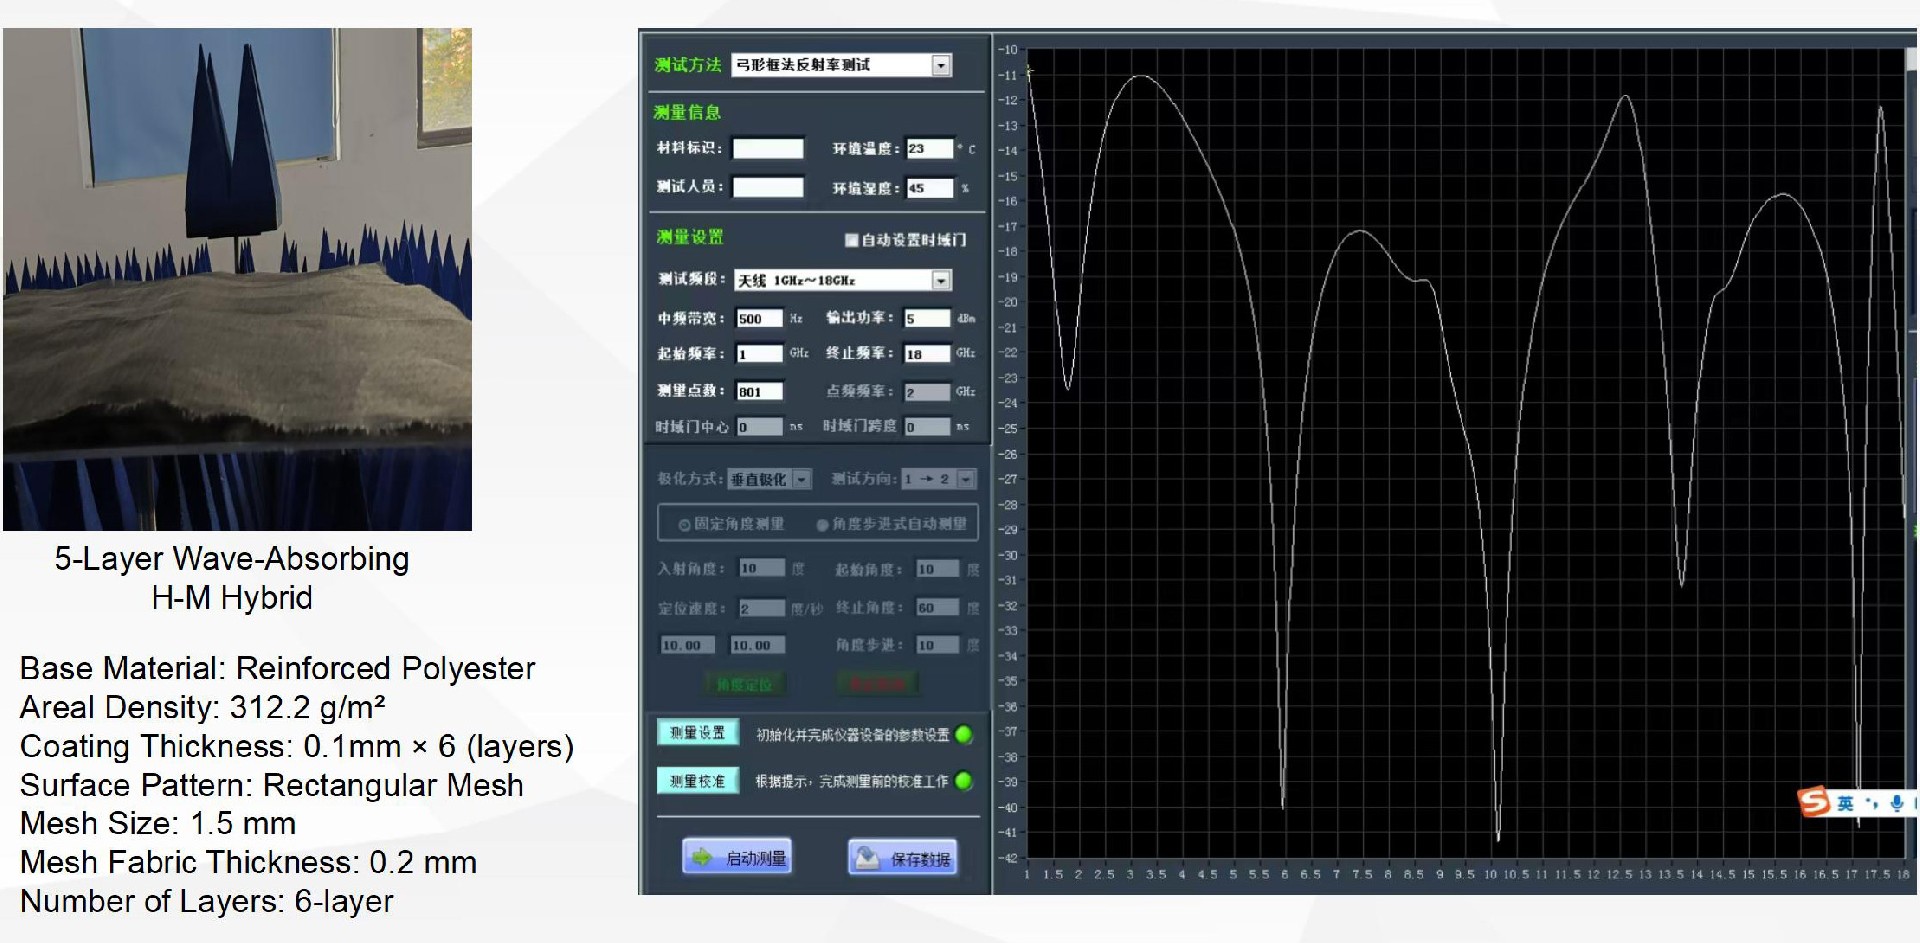Click the punctuation mode icon on IME bar

[1872, 803]
